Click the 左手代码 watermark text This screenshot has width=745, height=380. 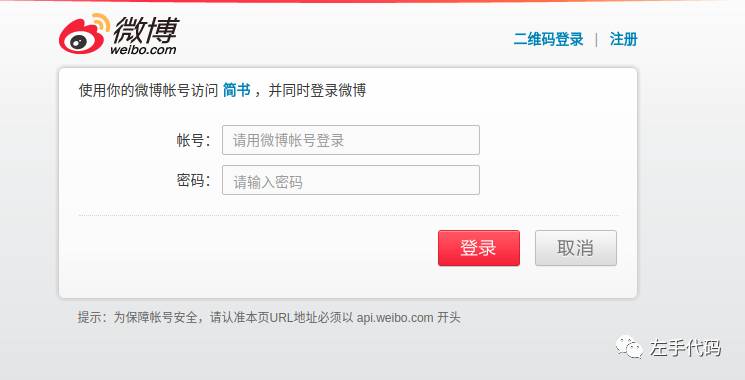tap(685, 348)
